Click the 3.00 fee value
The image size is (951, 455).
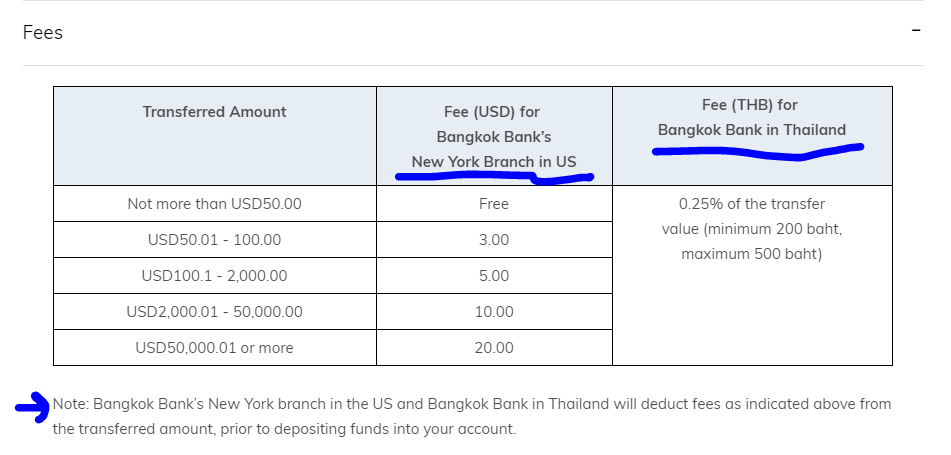[x=494, y=240]
